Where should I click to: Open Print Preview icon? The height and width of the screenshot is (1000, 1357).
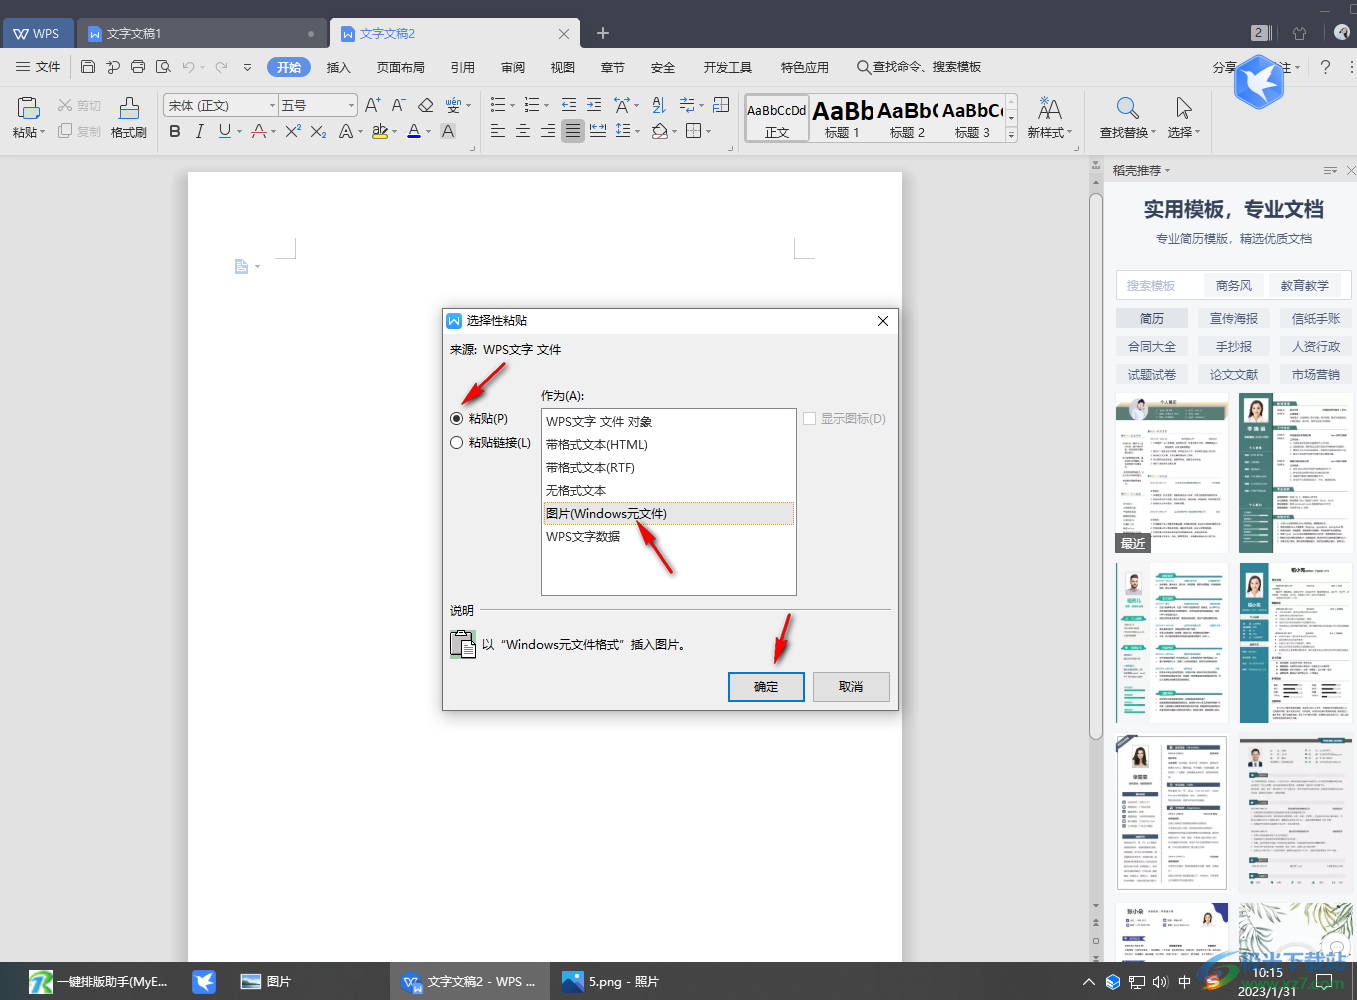pos(163,67)
